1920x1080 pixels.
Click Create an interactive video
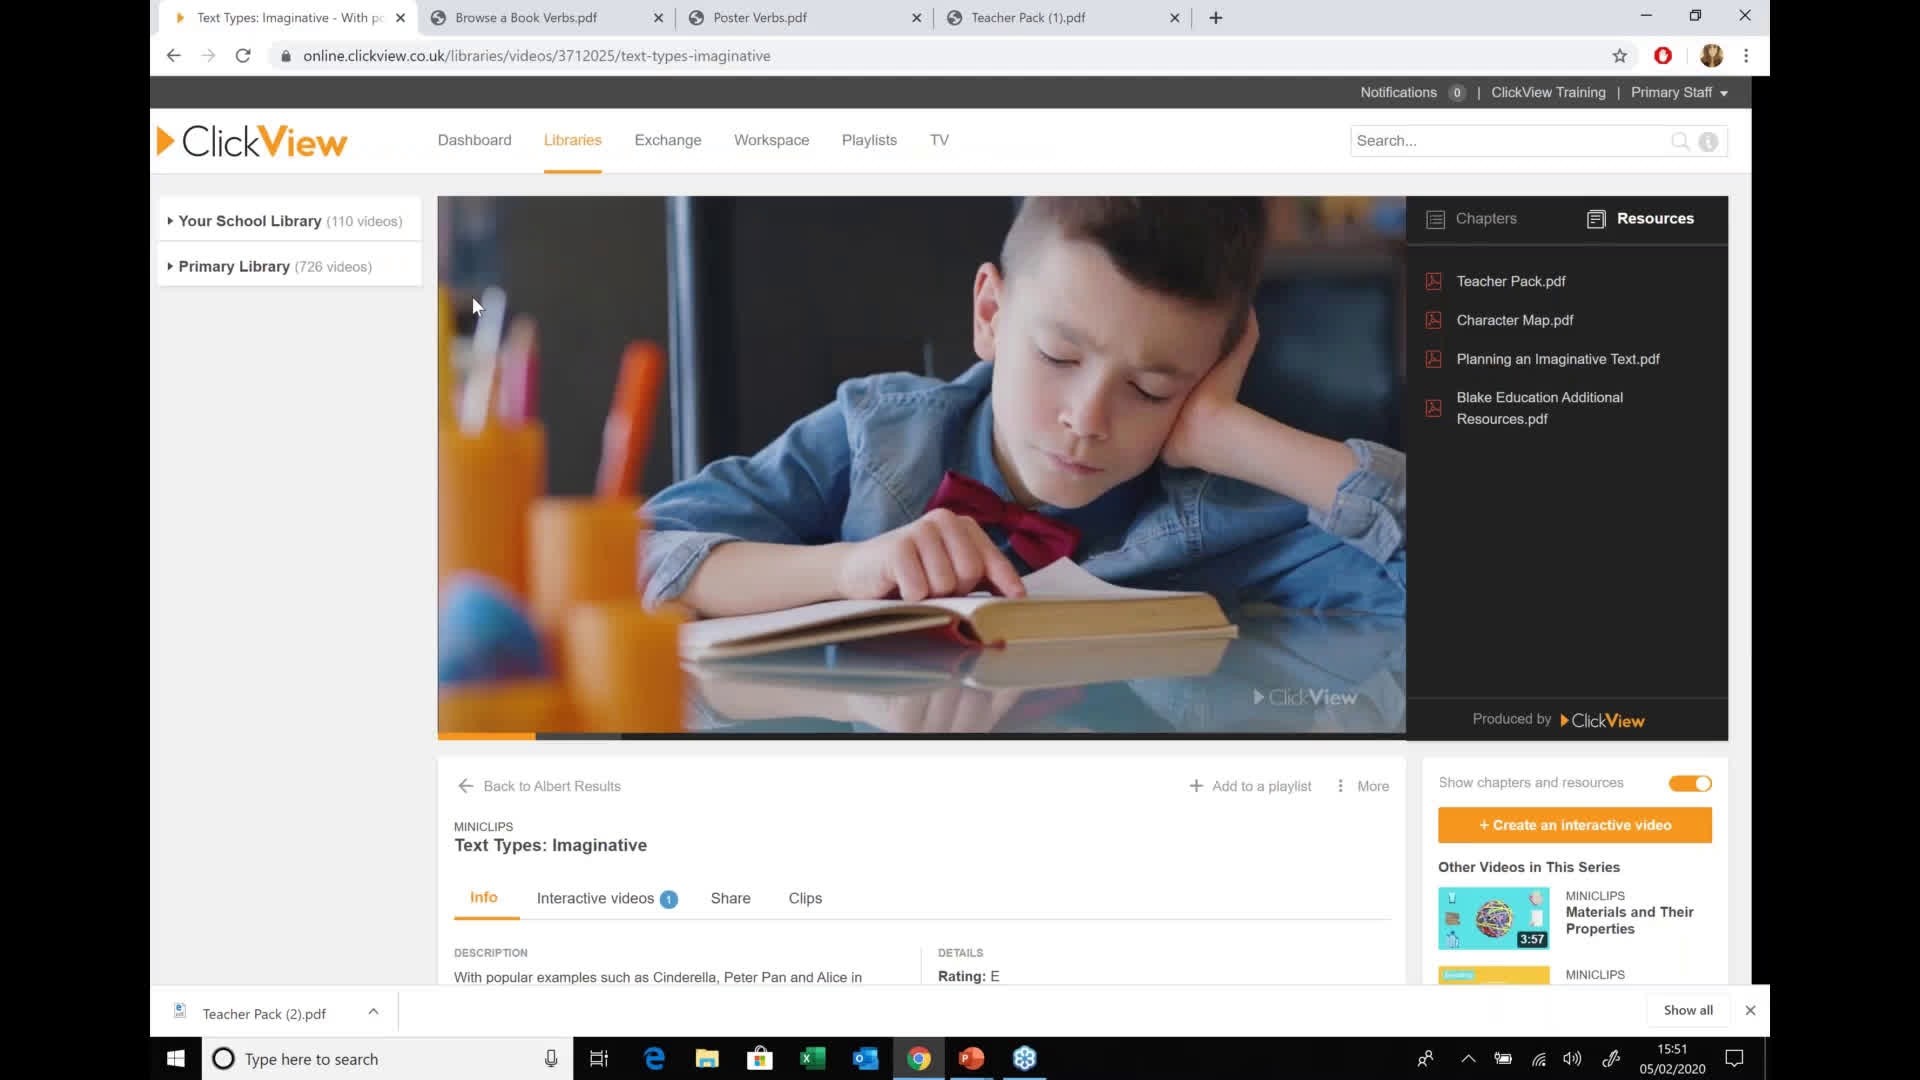(1574, 825)
